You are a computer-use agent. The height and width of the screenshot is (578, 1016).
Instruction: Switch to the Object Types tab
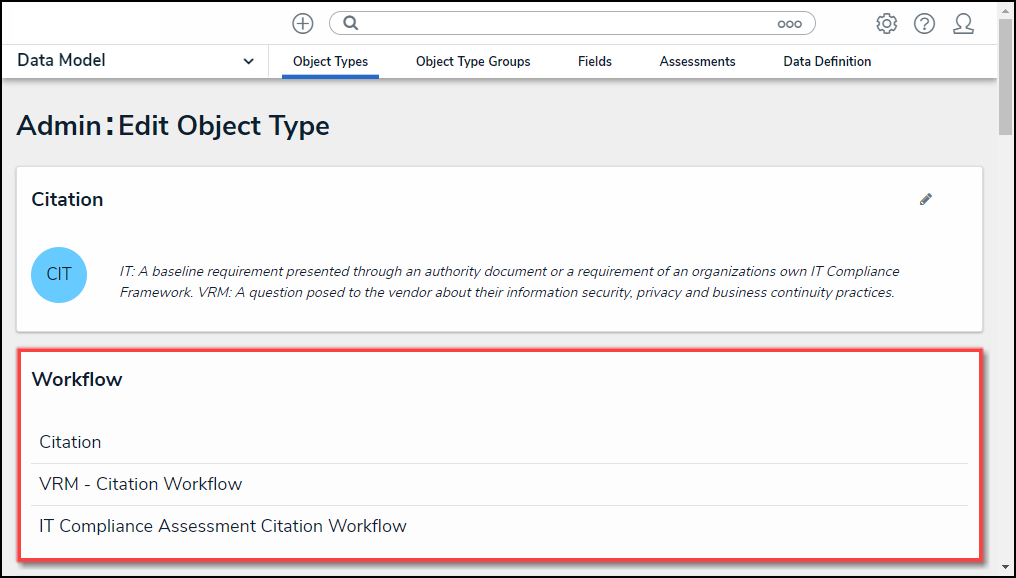tap(330, 62)
